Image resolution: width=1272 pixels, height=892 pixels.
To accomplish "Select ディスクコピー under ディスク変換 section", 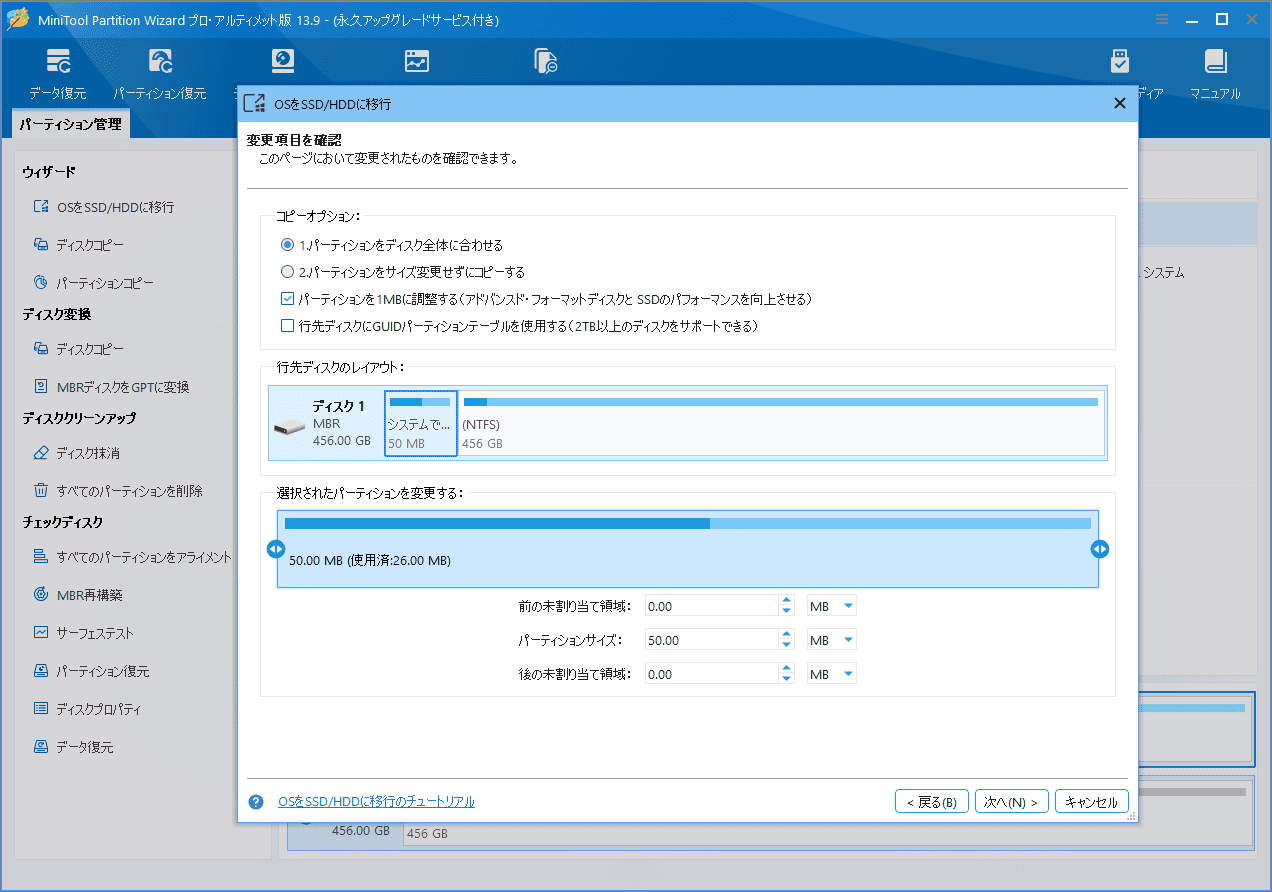I will (x=79, y=349).
